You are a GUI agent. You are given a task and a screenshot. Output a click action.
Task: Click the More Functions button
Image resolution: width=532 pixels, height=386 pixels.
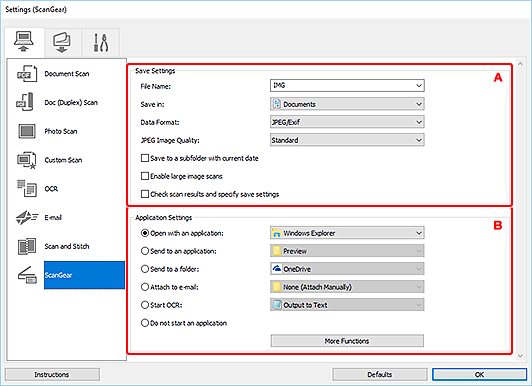[347, 341]
